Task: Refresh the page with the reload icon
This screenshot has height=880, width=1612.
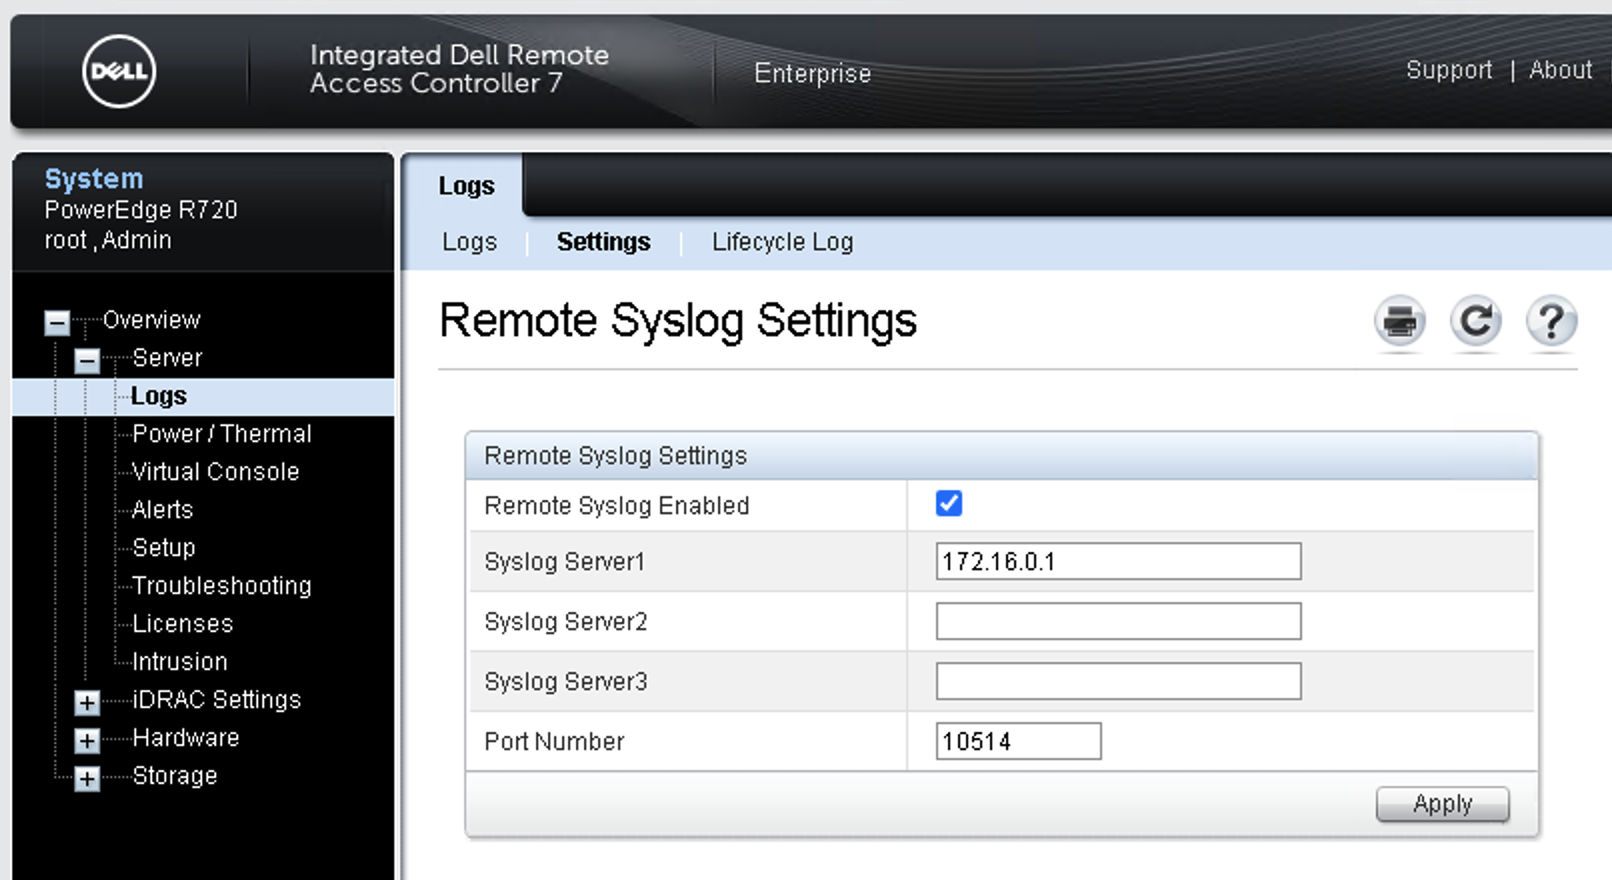Action: pos(1475,322)
